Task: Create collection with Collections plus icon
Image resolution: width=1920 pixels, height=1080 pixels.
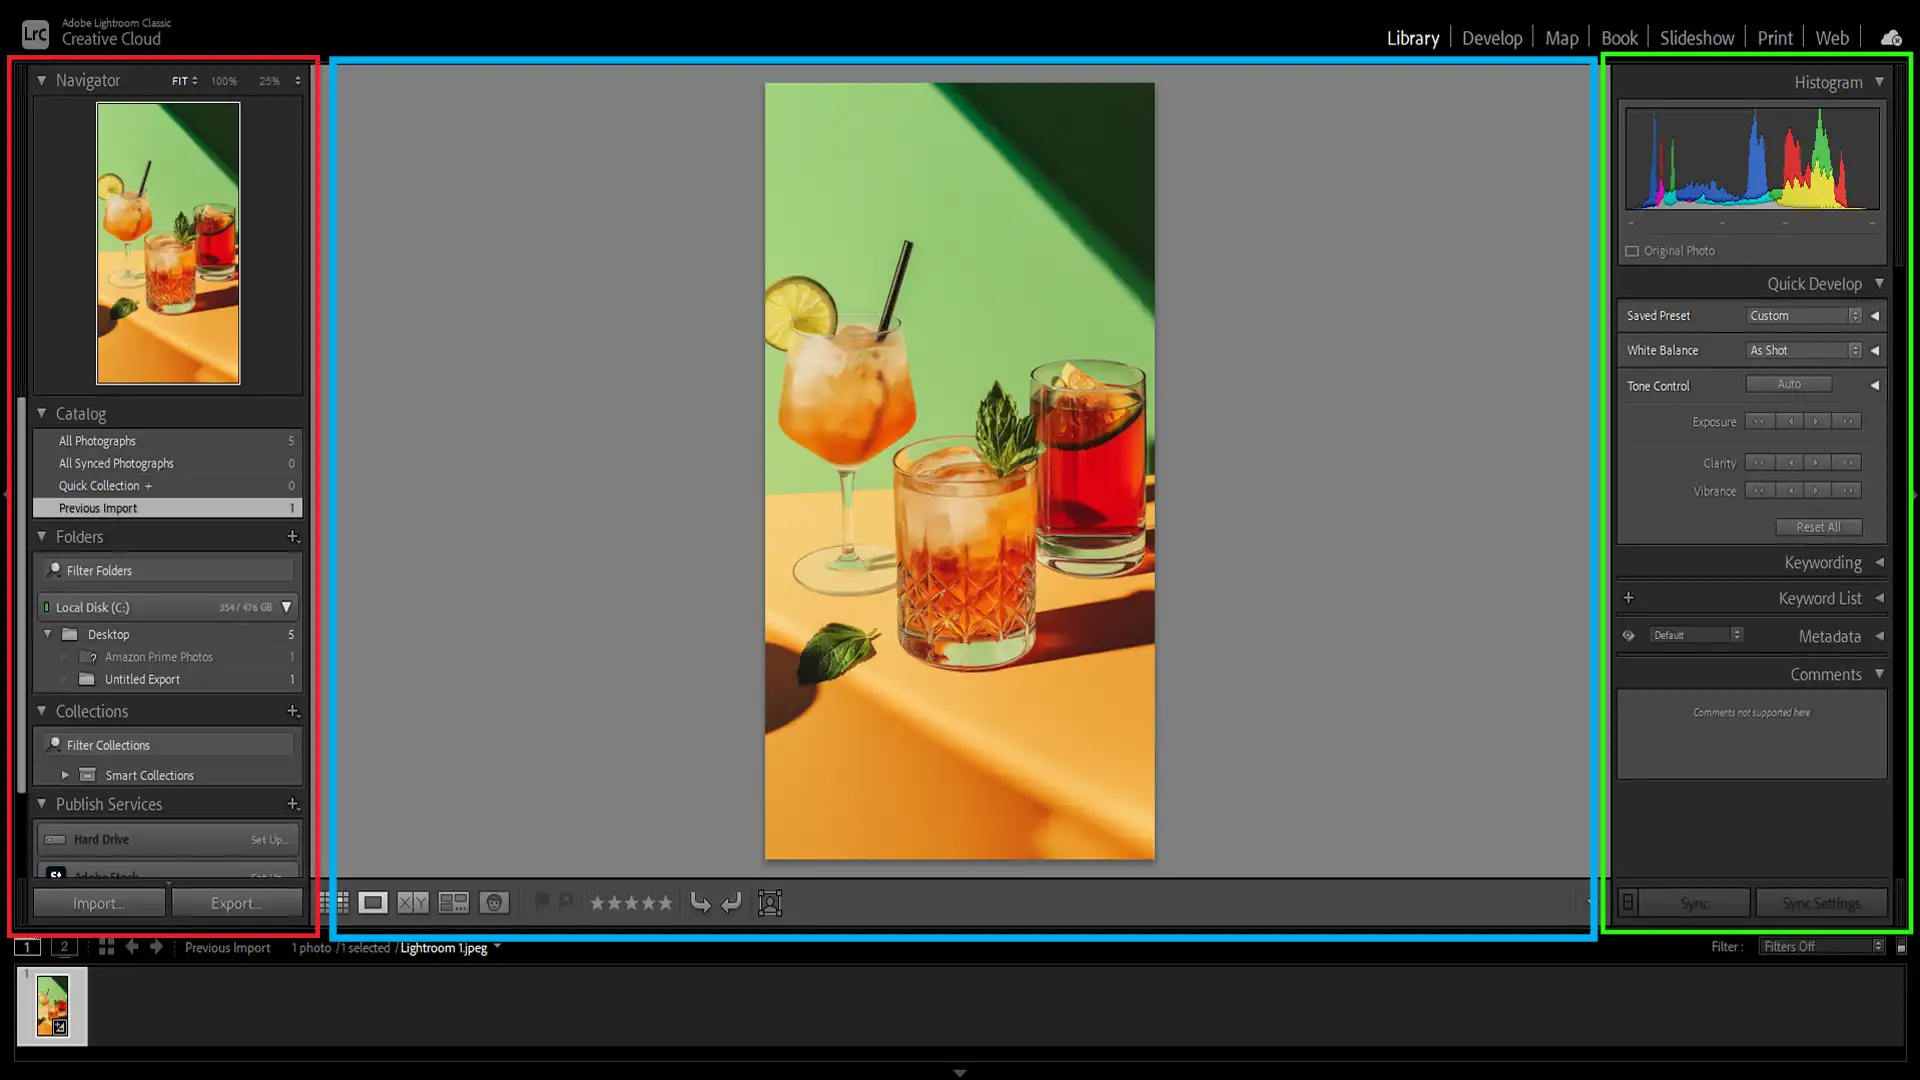Action: [293, 712]
